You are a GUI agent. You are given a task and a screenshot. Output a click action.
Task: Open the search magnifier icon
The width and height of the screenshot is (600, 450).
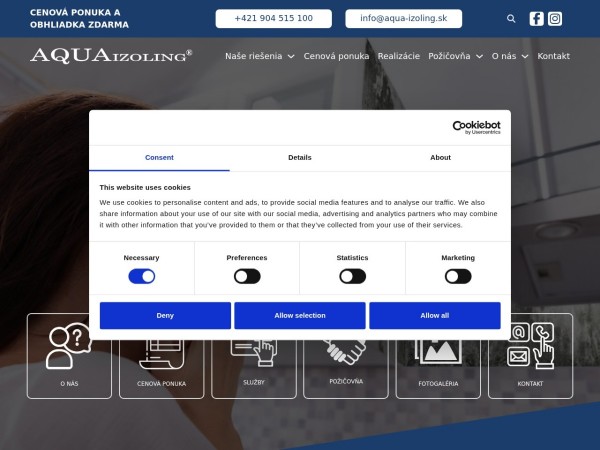coord(511,18)
